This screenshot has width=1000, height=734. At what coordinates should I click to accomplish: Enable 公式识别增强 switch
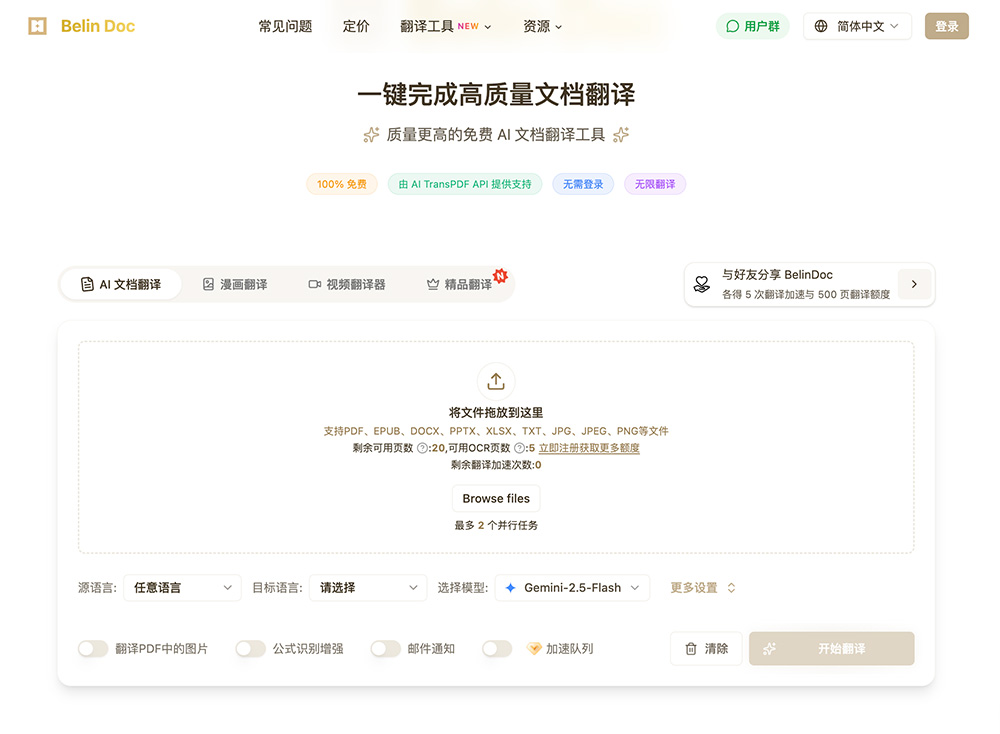[251, 649]
